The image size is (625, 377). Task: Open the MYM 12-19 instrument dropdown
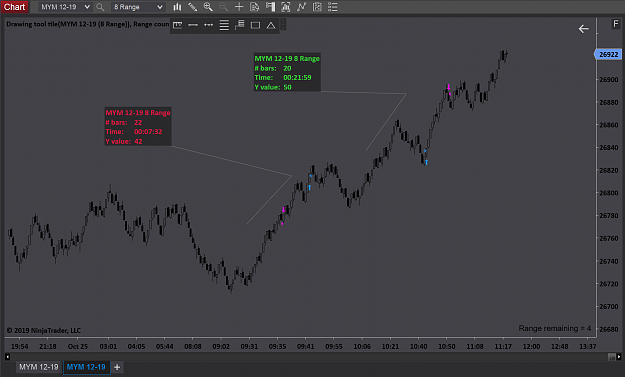click(x=65, y=7)
